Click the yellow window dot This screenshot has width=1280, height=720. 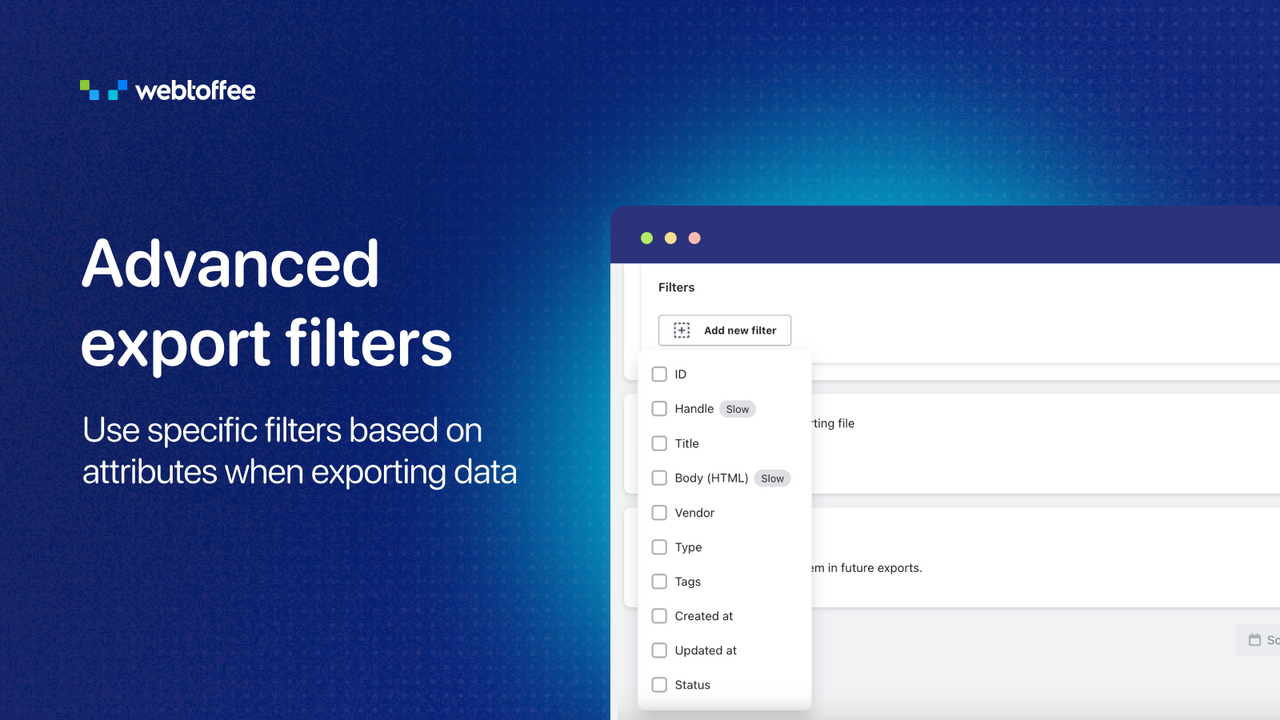(671, 238)
